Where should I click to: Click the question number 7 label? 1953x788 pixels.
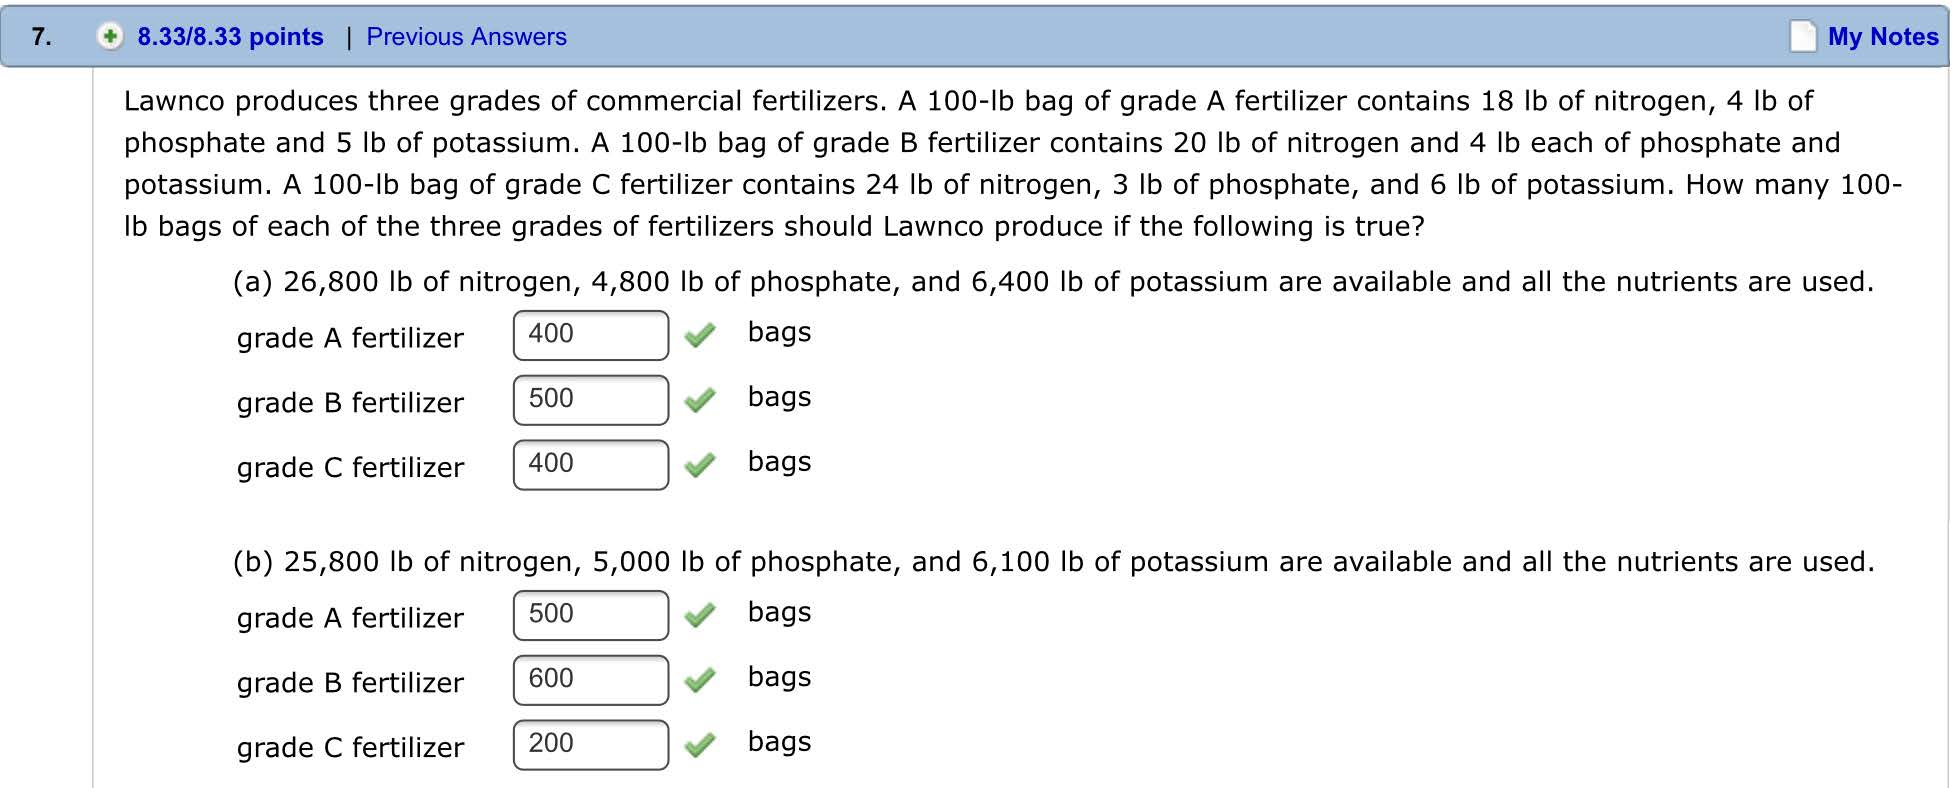41,37
